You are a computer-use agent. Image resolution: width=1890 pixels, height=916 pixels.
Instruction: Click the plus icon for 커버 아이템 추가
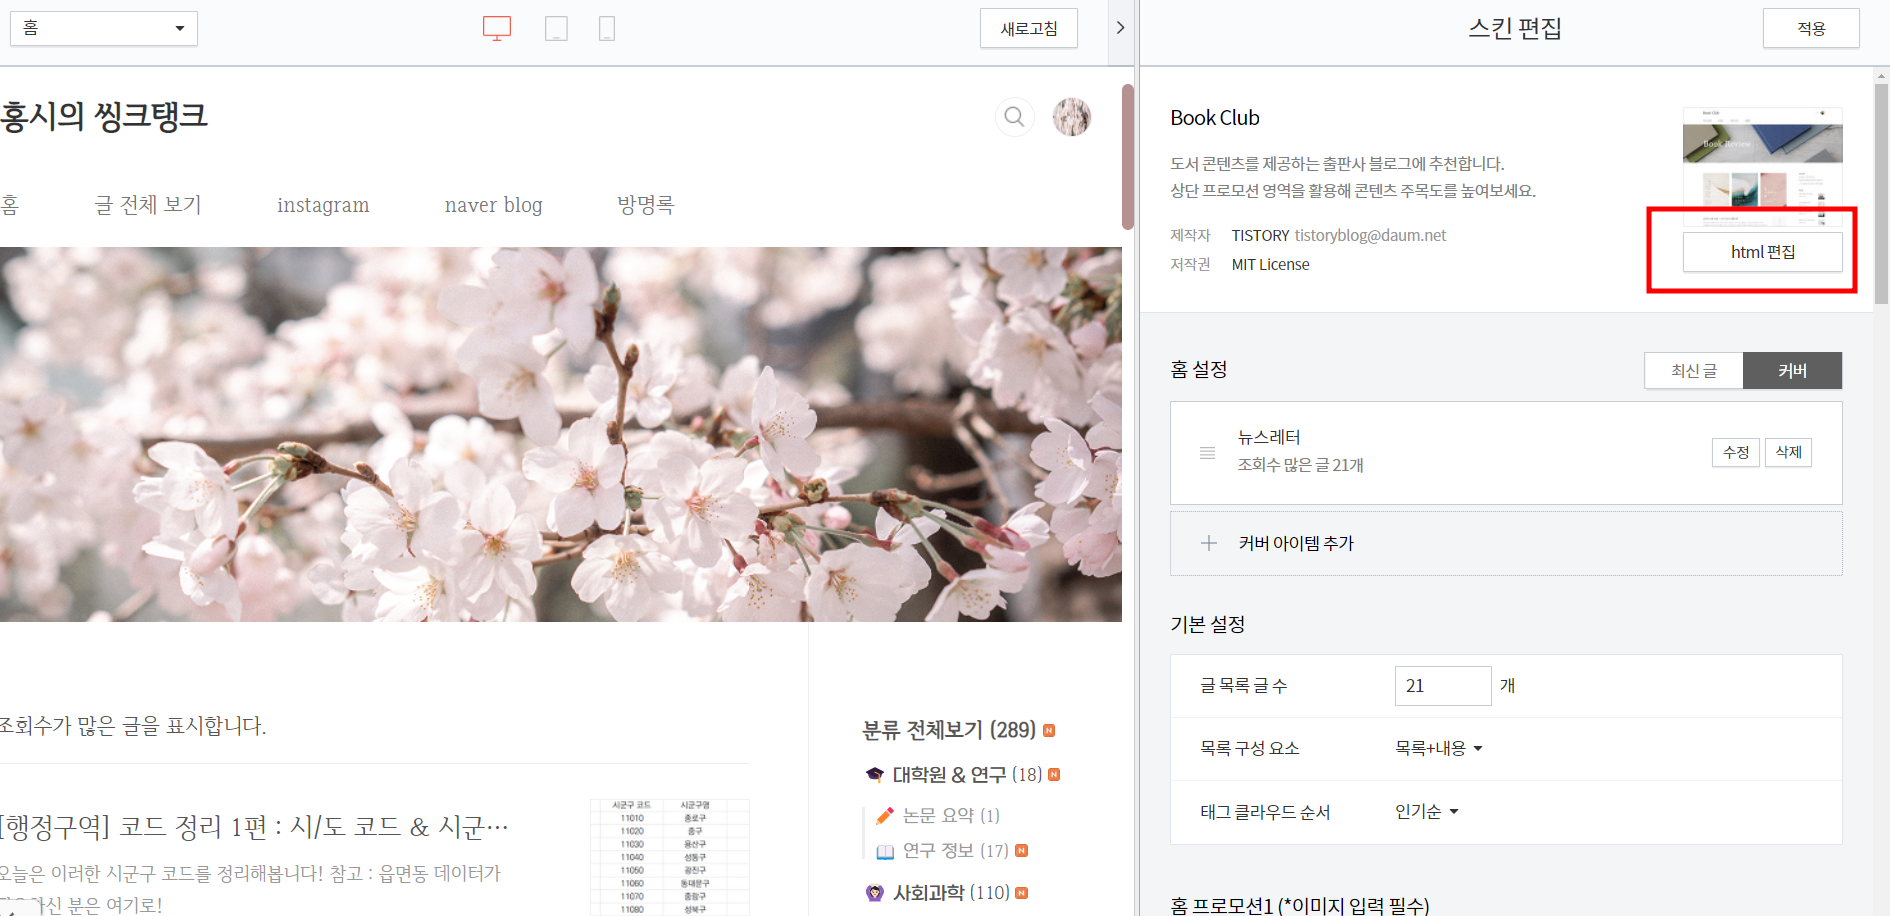(x=1209, y=543)
